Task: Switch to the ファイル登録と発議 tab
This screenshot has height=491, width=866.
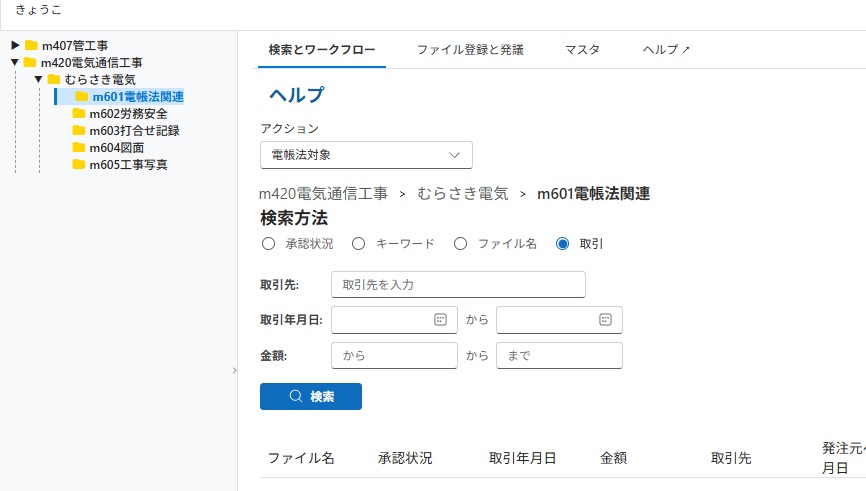Action: [x=470, y=49]
